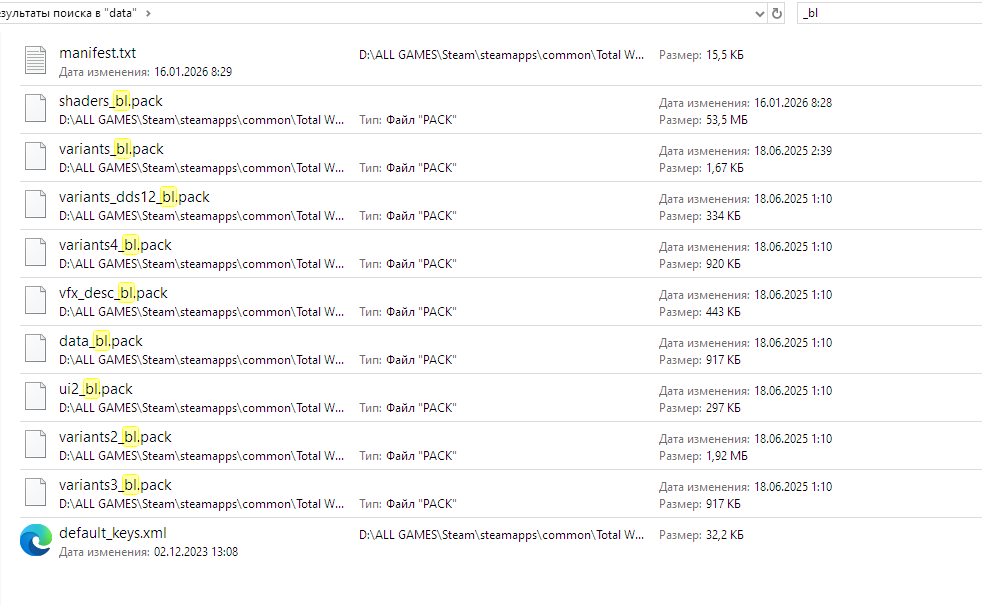This screenshot has height=606, width=982.
Task: Click shaders_bl.pack date 16.01.2026 8:28
Action: coord(793,103)
